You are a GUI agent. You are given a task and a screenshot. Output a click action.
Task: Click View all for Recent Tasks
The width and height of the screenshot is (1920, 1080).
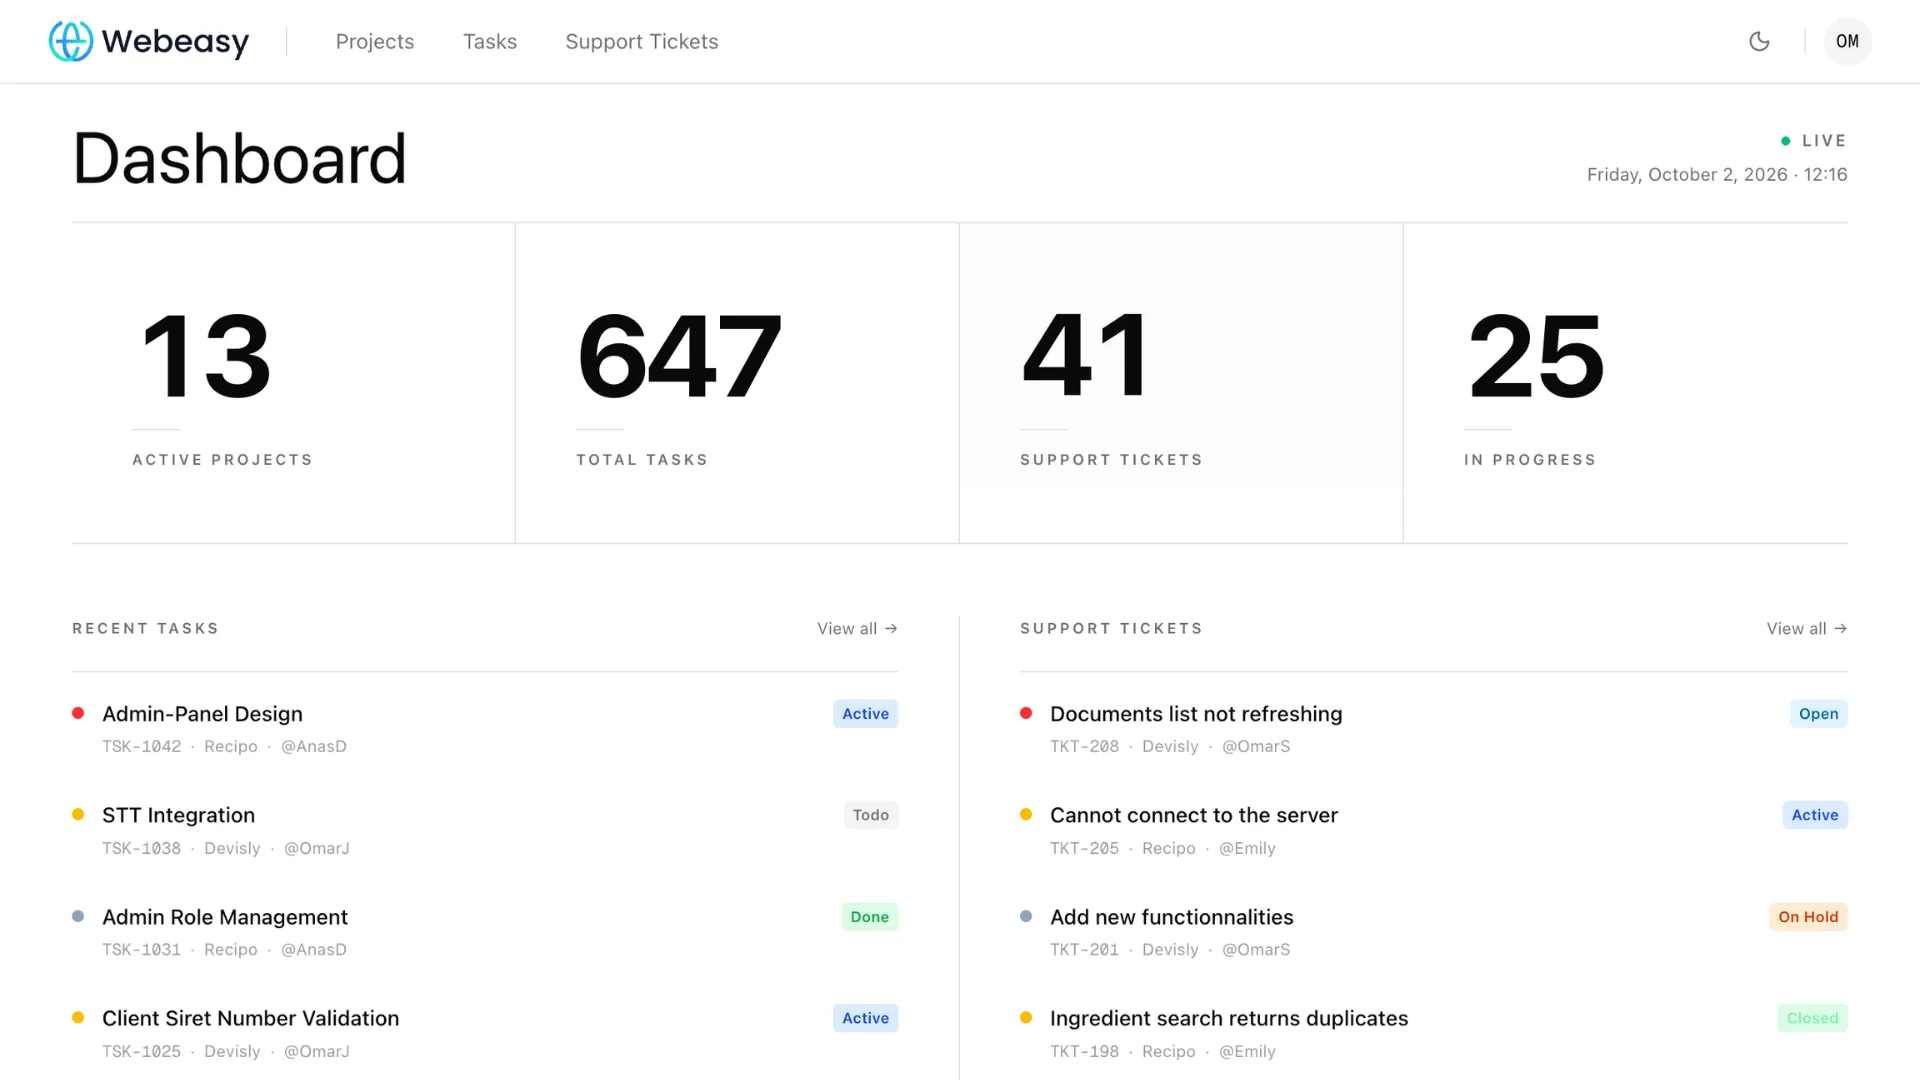tap(857, 628)
